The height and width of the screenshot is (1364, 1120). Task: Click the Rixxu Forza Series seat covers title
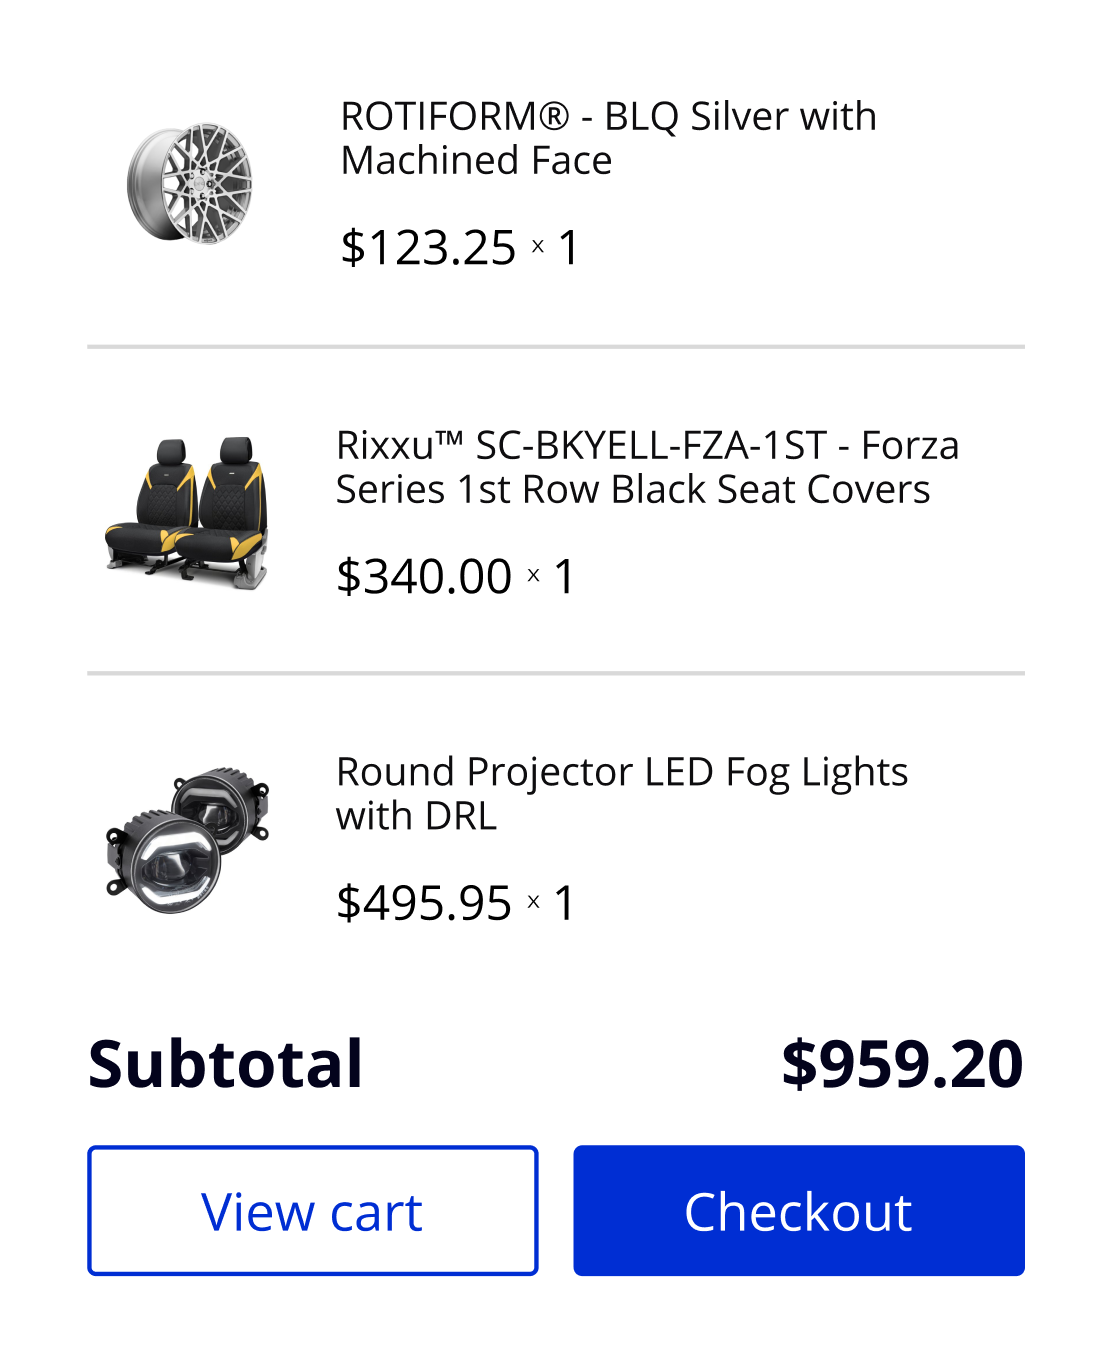tap(647, 467)
